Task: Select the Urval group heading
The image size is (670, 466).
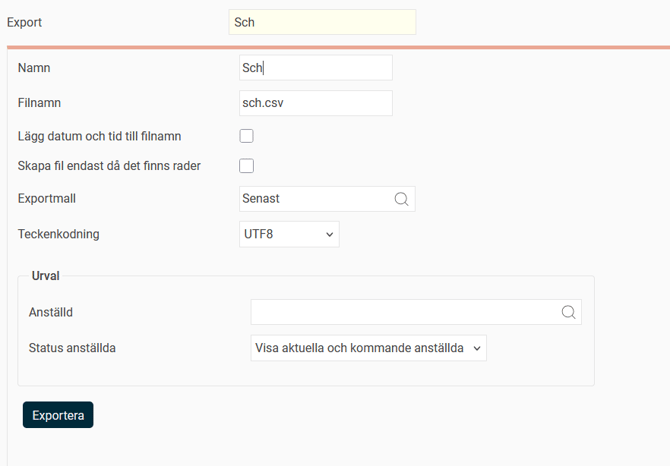Action: (45, 275)
